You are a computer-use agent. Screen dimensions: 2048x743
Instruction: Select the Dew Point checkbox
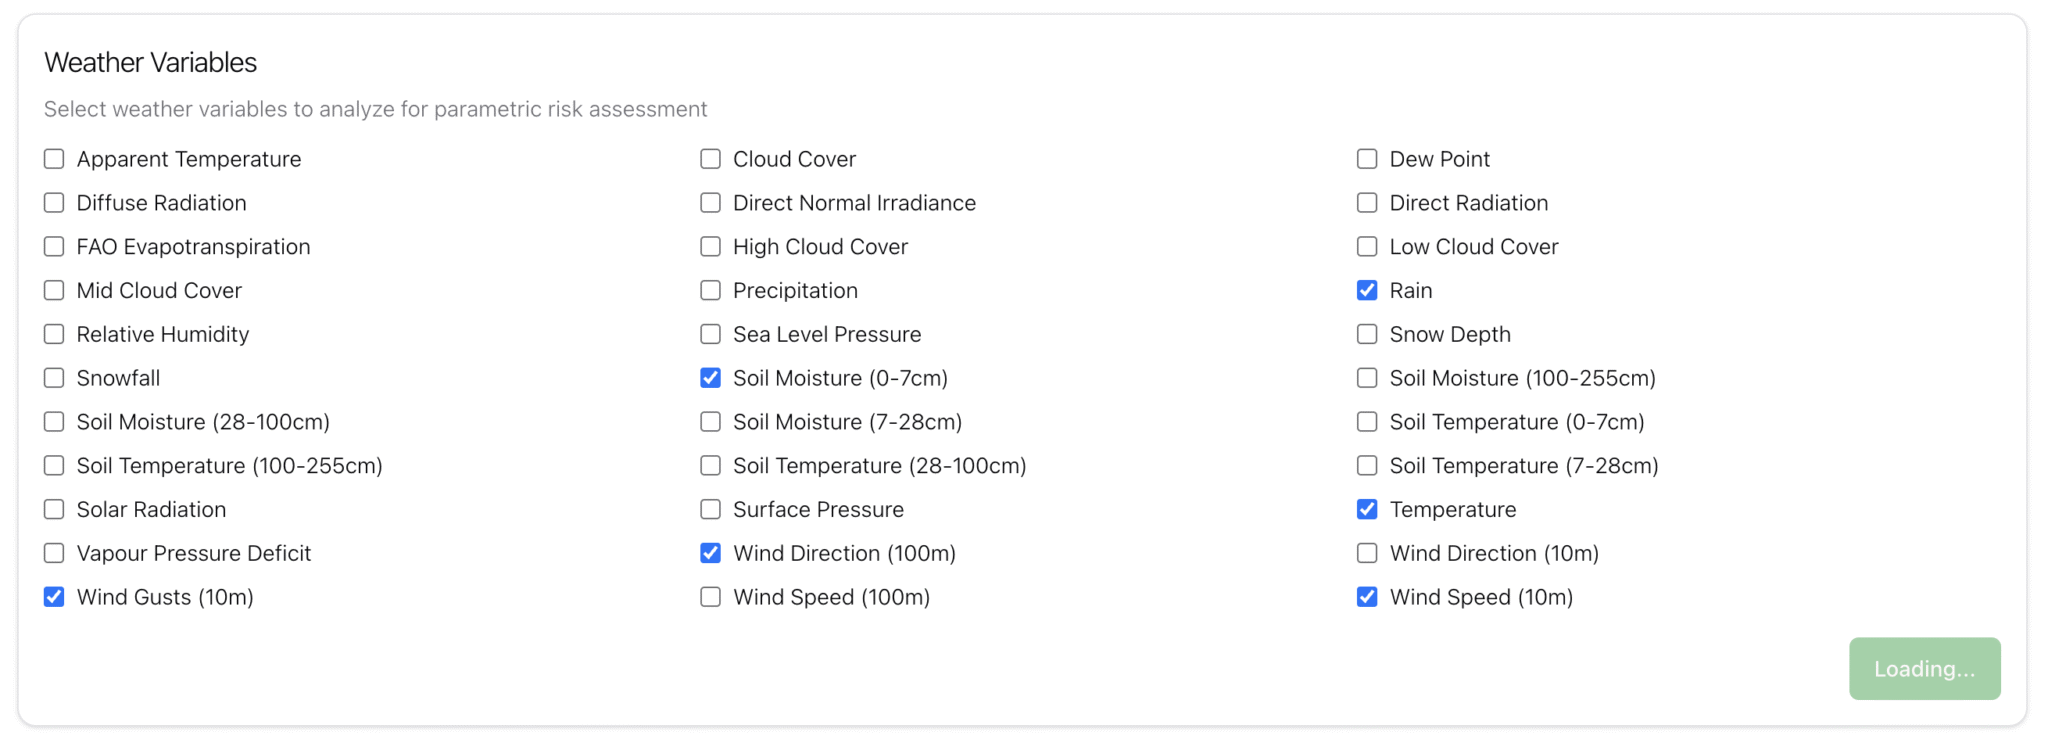pyautogui.click(x=1367, y=159)
